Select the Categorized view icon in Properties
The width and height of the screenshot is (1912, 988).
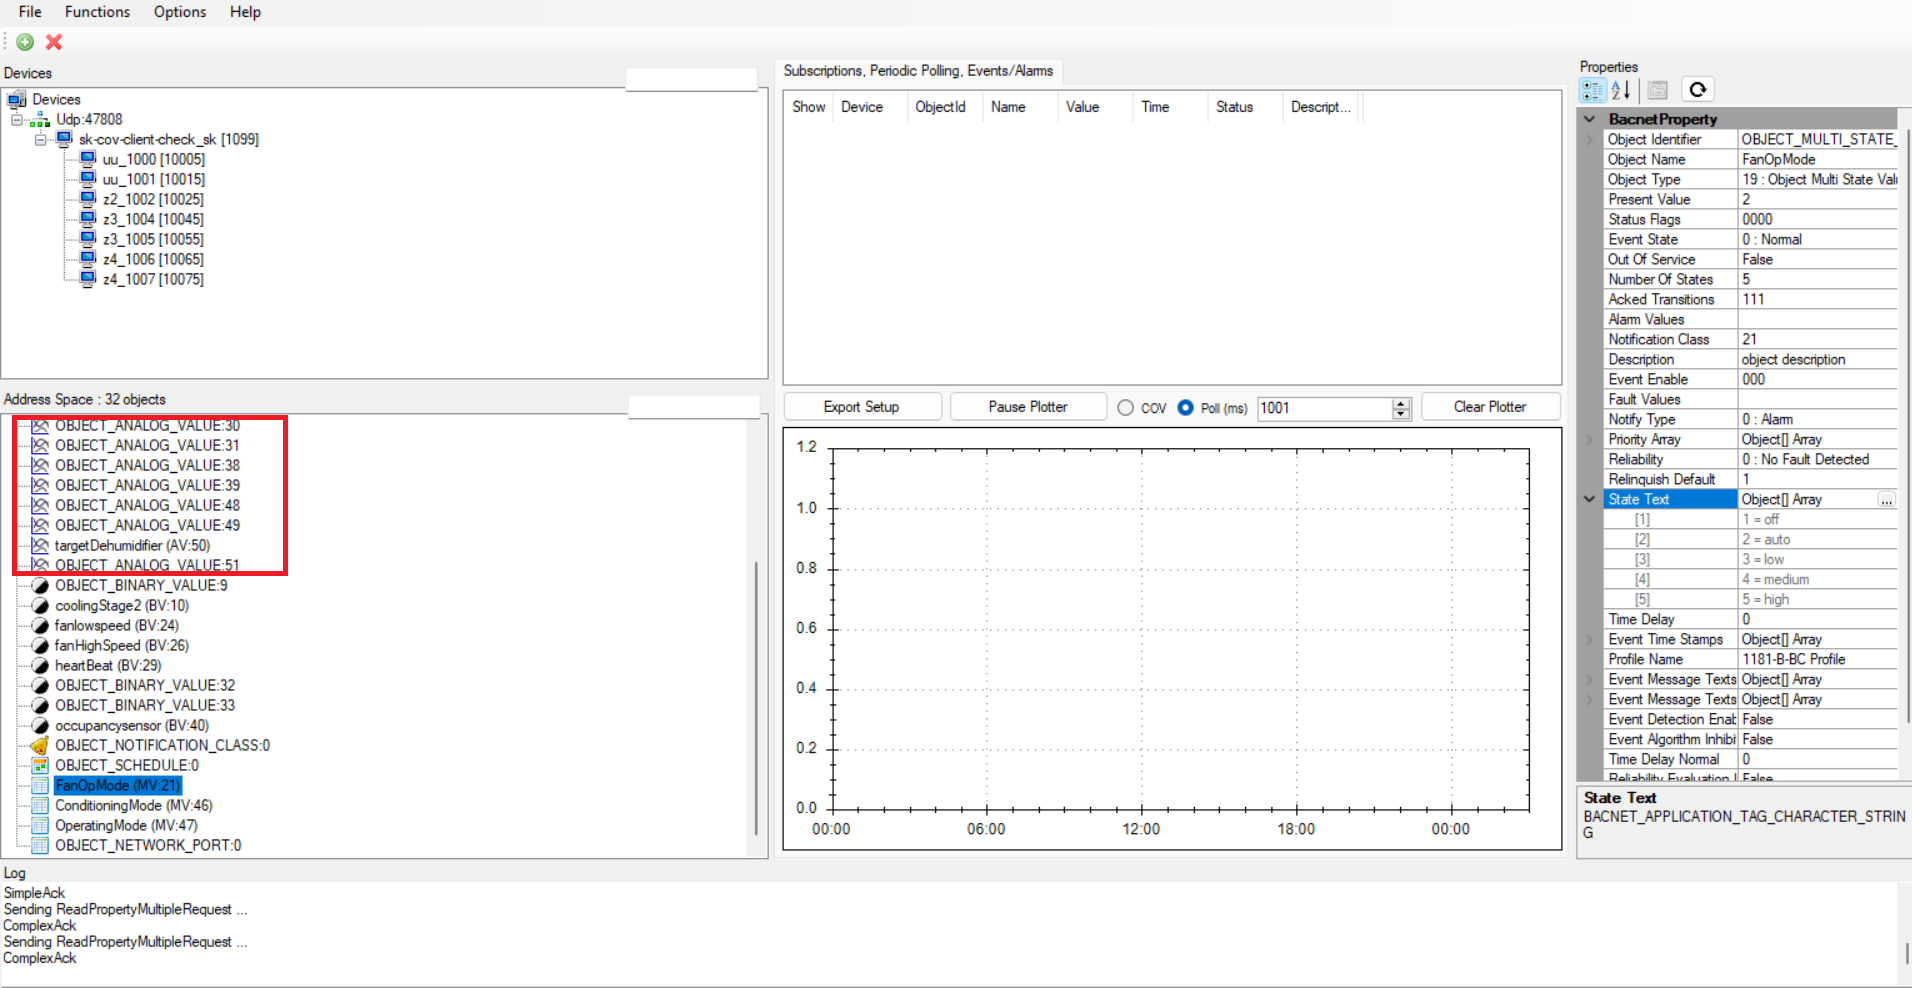(x=1592, y=90)
